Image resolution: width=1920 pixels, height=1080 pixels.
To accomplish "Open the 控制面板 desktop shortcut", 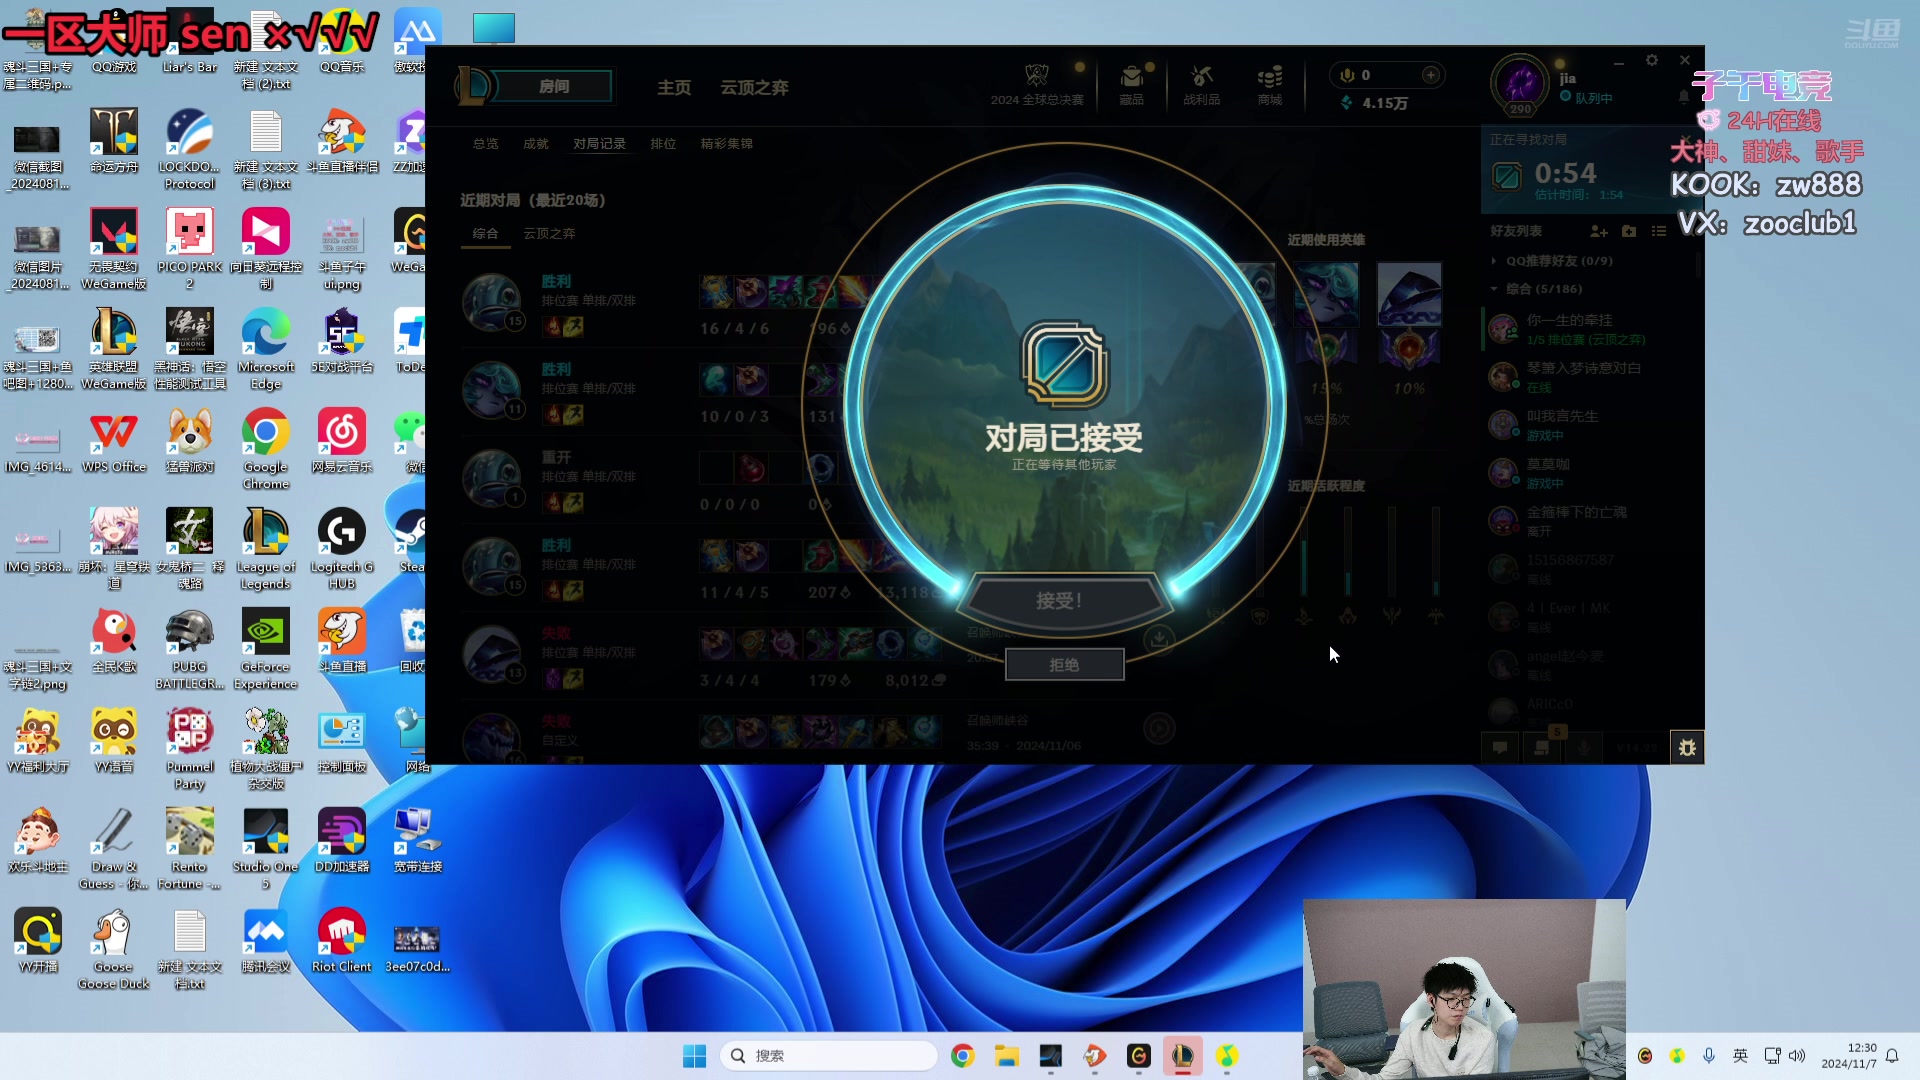I will click(341, 740).
